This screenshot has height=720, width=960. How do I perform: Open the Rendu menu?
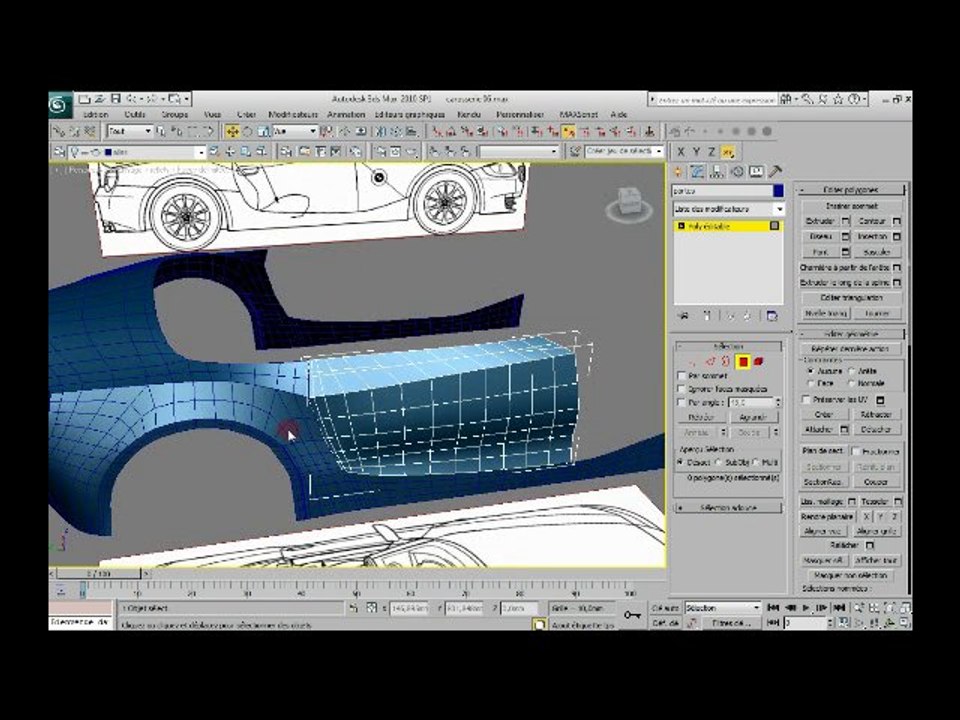[x=469, y=114]
